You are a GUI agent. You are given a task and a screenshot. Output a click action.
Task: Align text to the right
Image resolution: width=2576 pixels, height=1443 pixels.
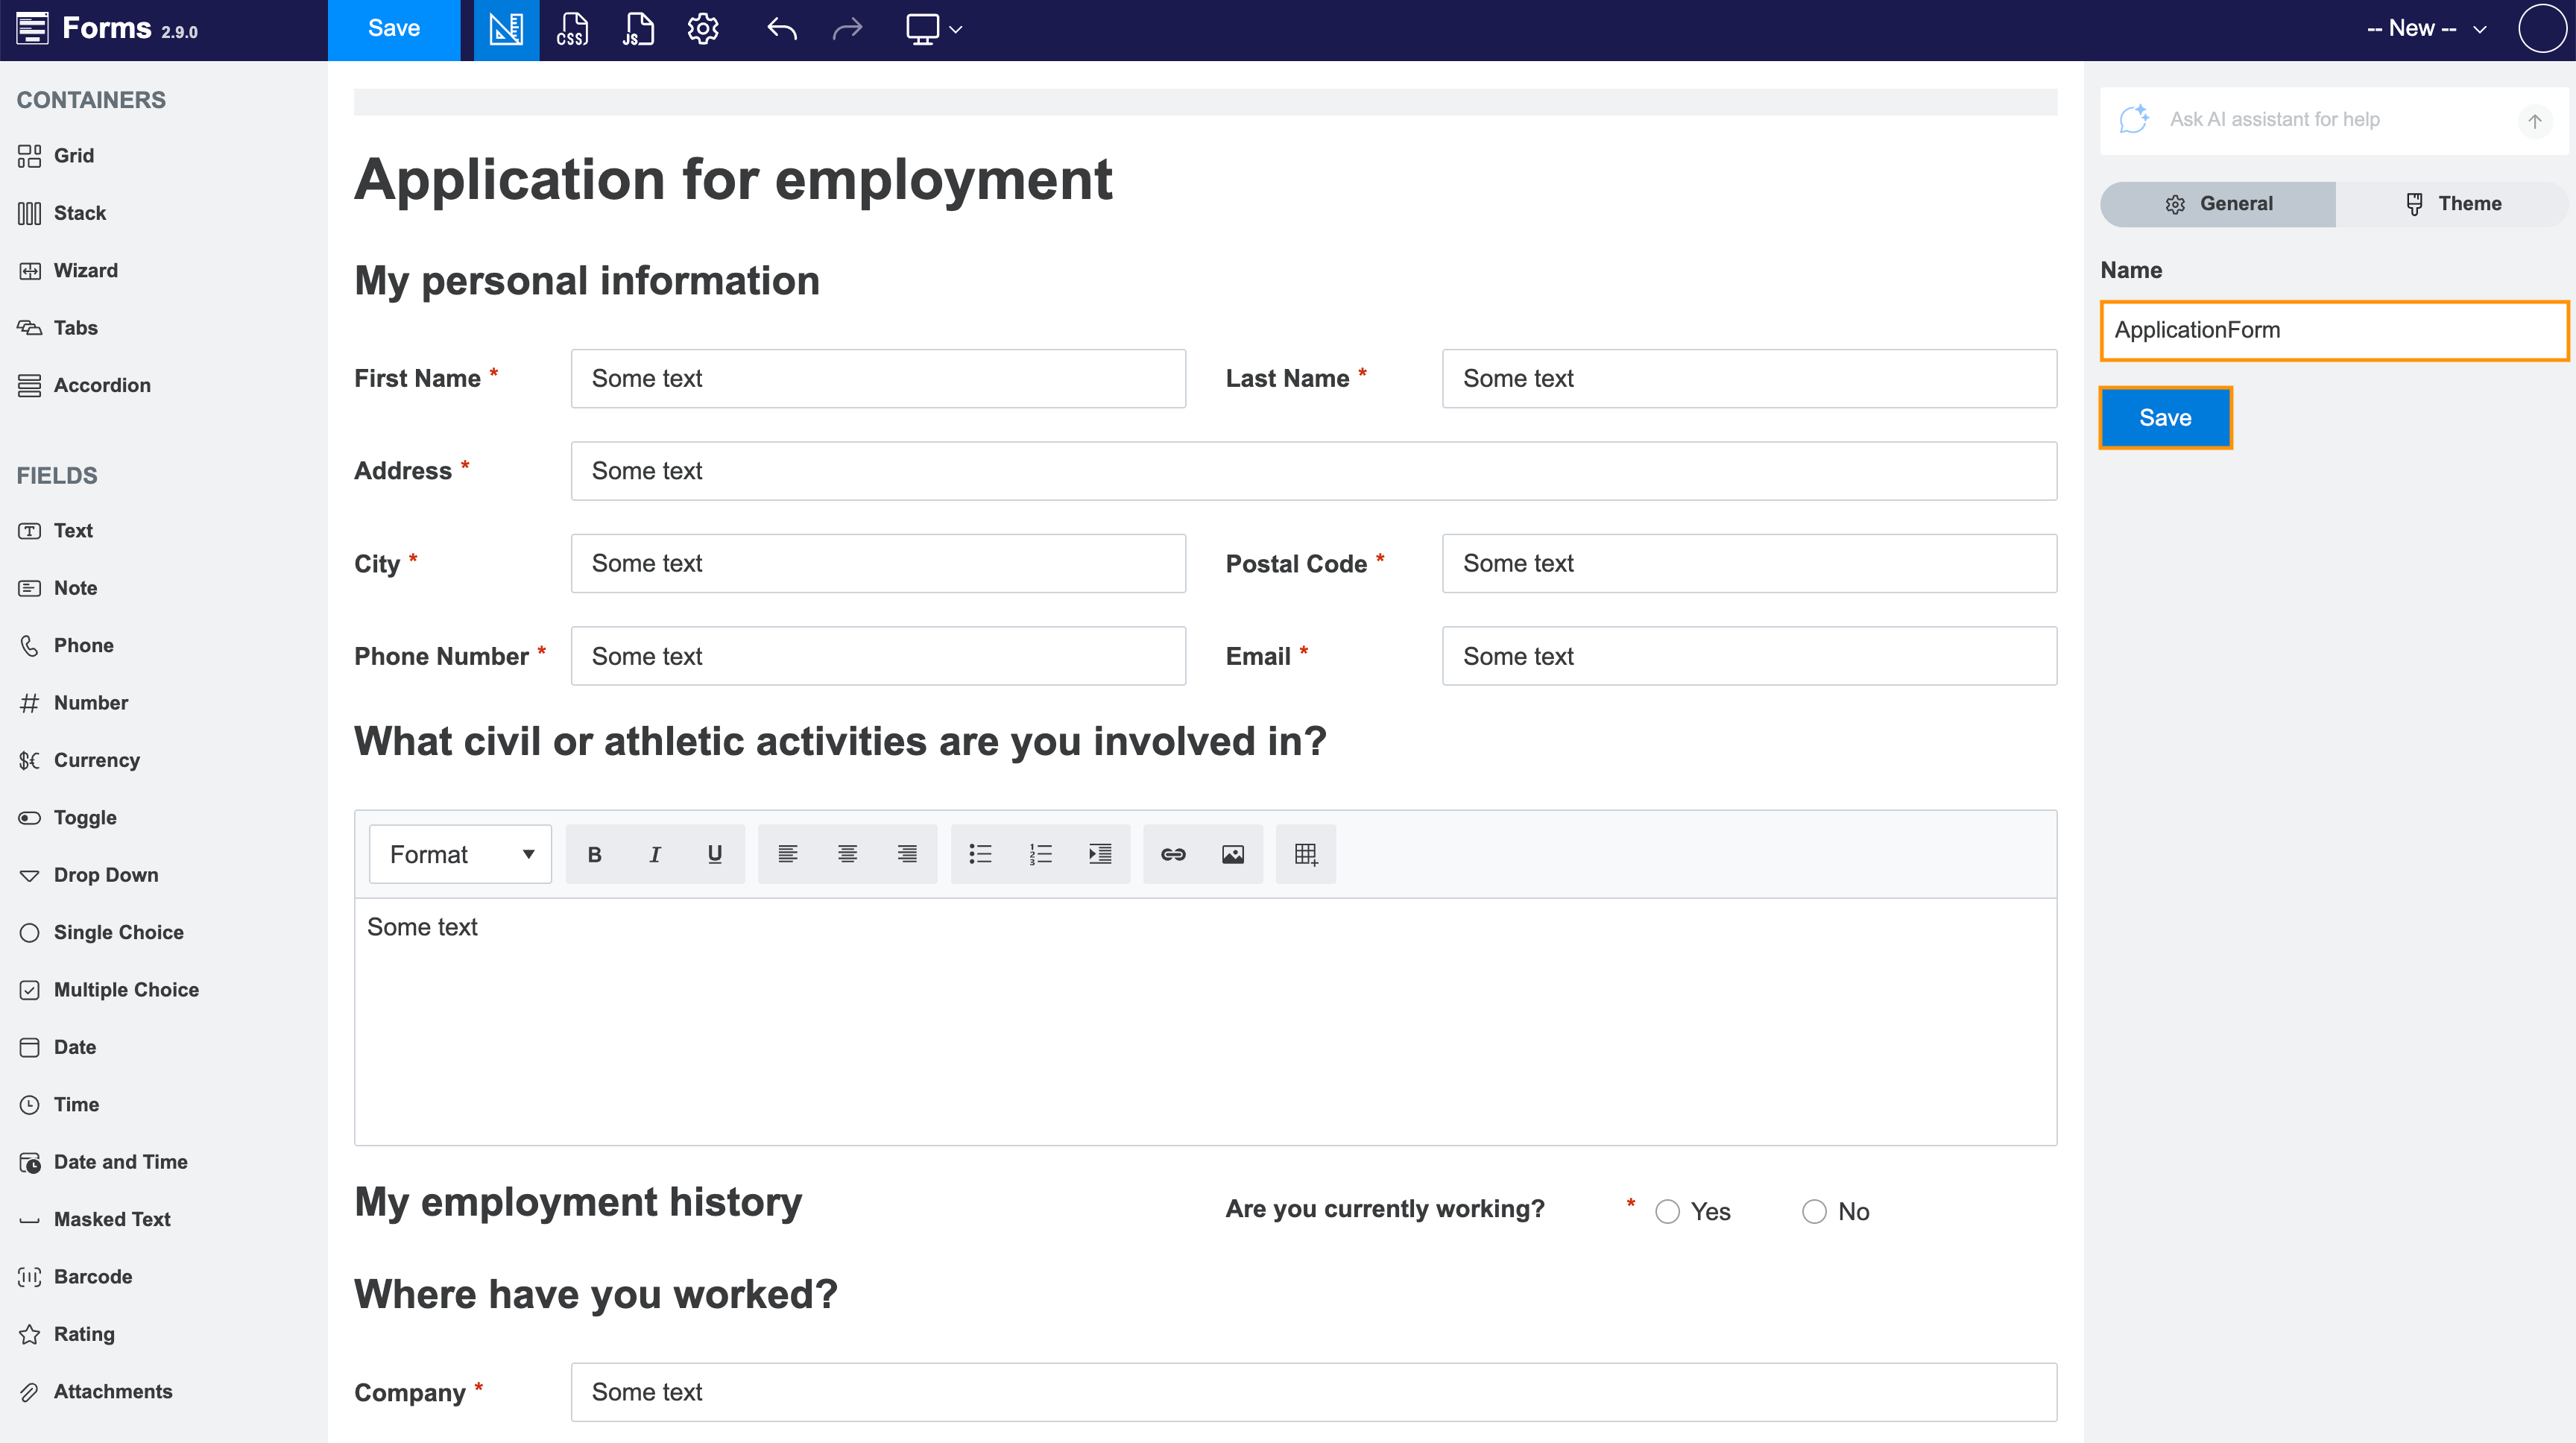(907, 854)
